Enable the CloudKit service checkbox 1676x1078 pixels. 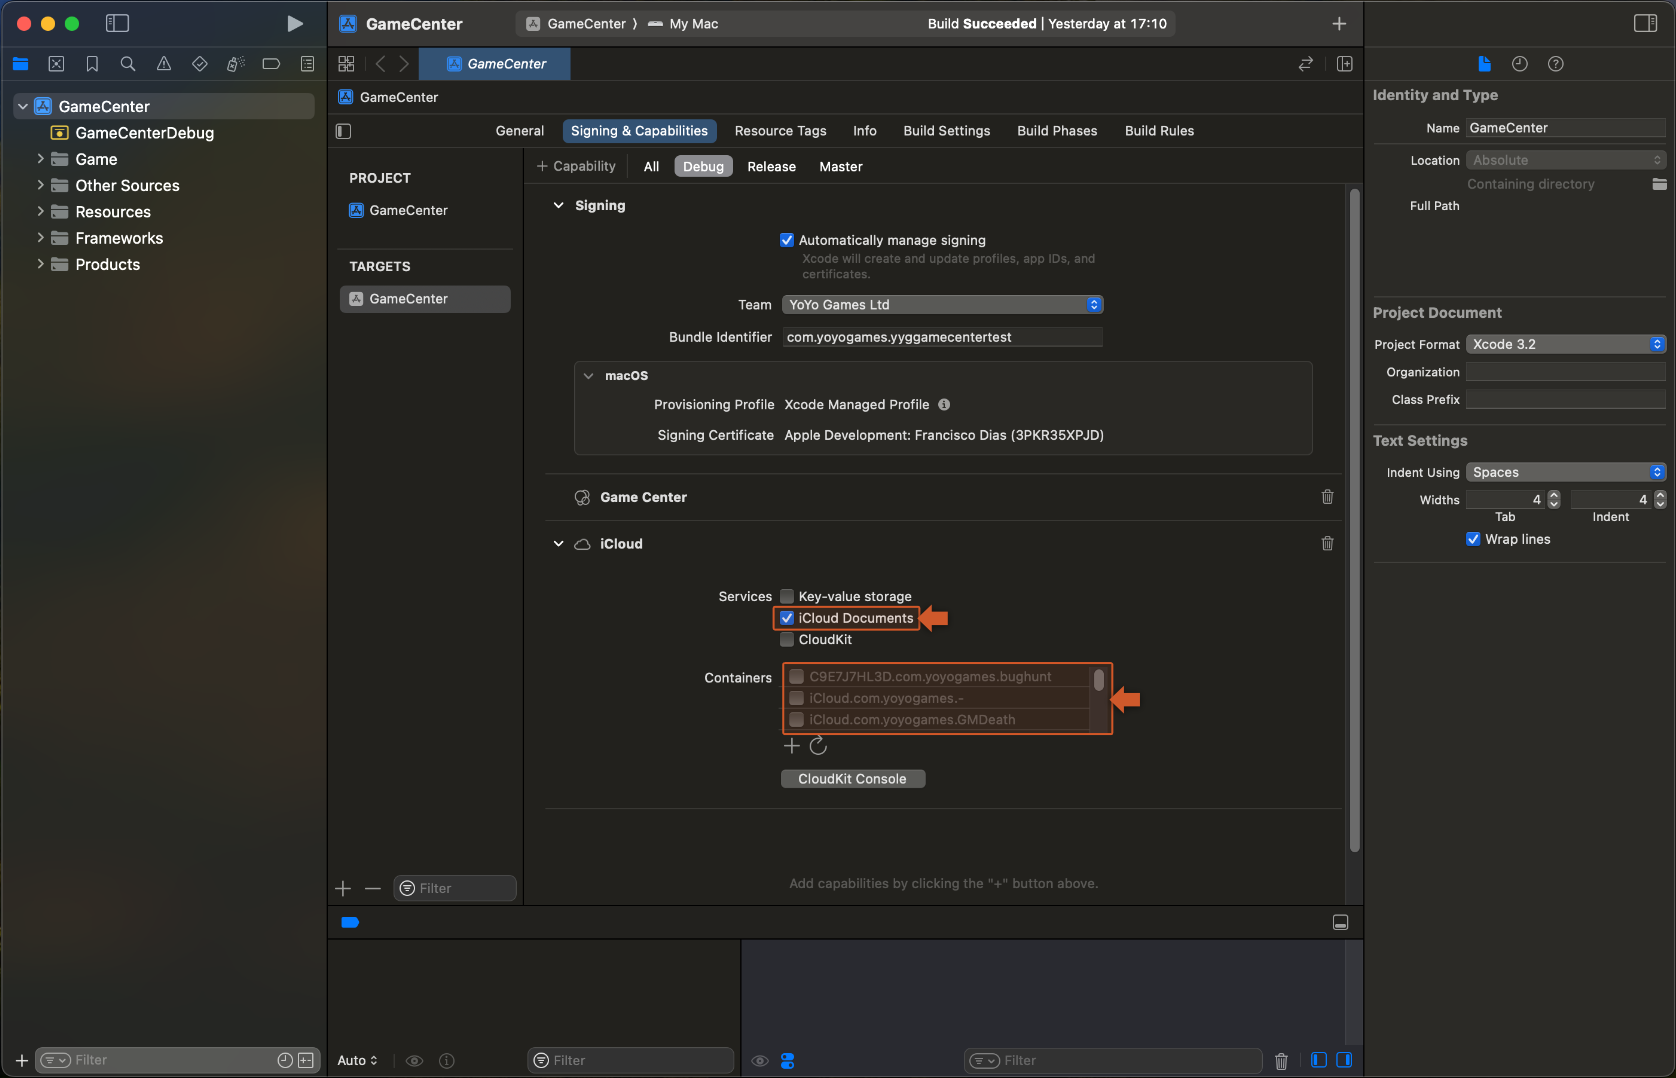point(787,640)
